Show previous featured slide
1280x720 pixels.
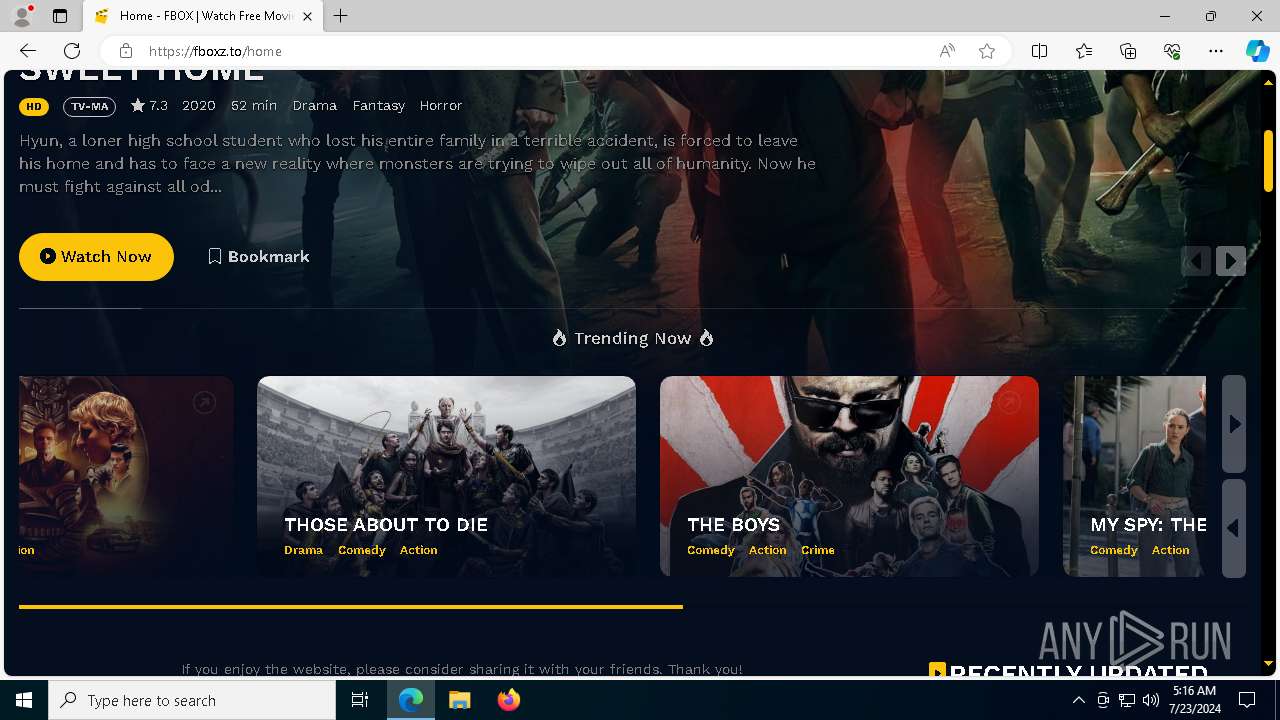click(1196, 261)
